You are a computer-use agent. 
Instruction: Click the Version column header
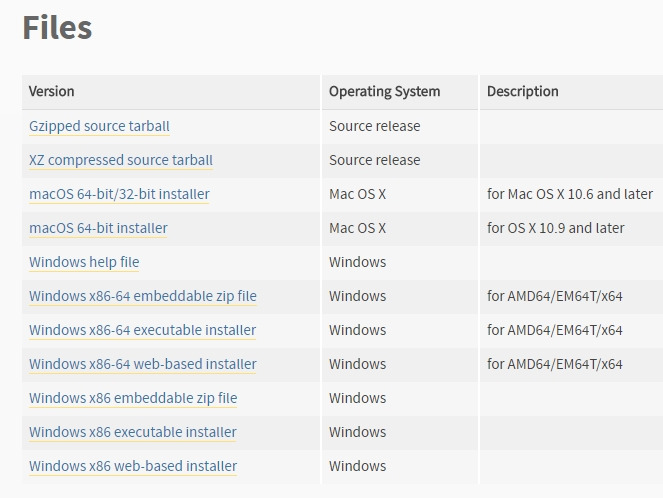[52, 91]
